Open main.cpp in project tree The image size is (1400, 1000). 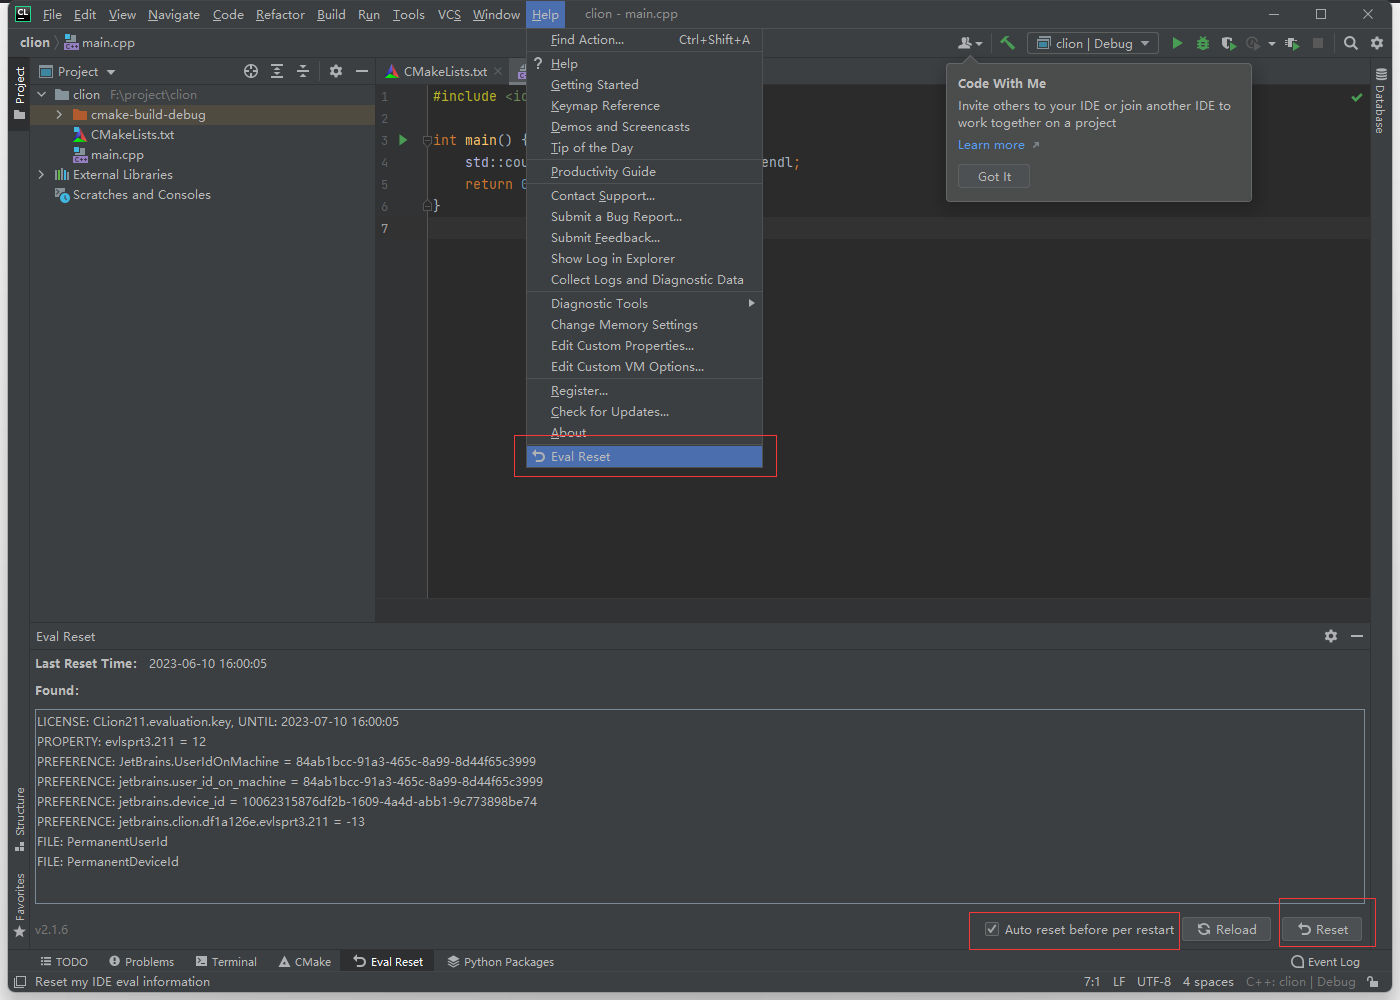pyautogui.click(x=117, y=155)
